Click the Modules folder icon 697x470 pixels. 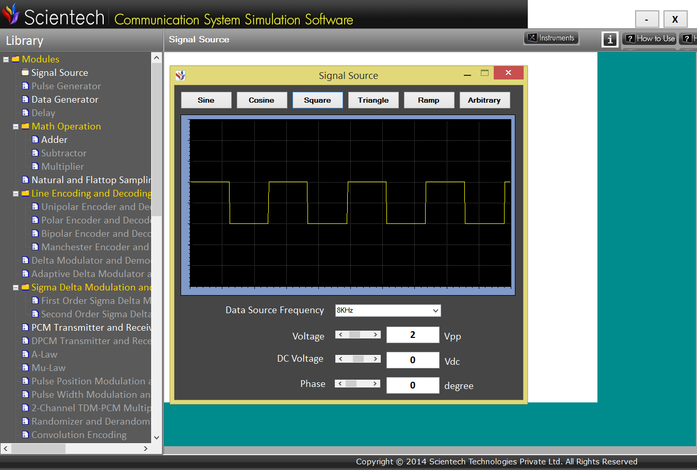coord(16,59)
